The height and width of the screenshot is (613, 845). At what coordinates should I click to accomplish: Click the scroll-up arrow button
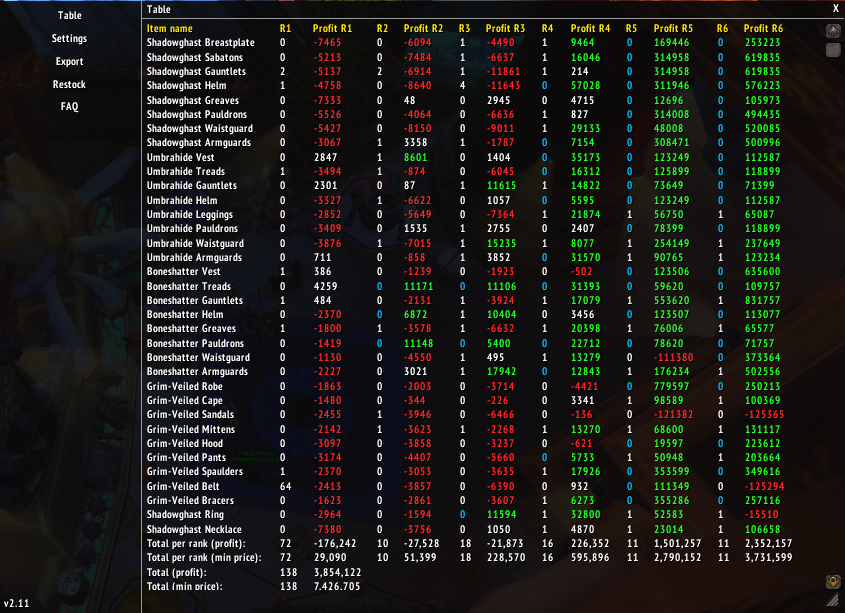(x=833, y=32)
